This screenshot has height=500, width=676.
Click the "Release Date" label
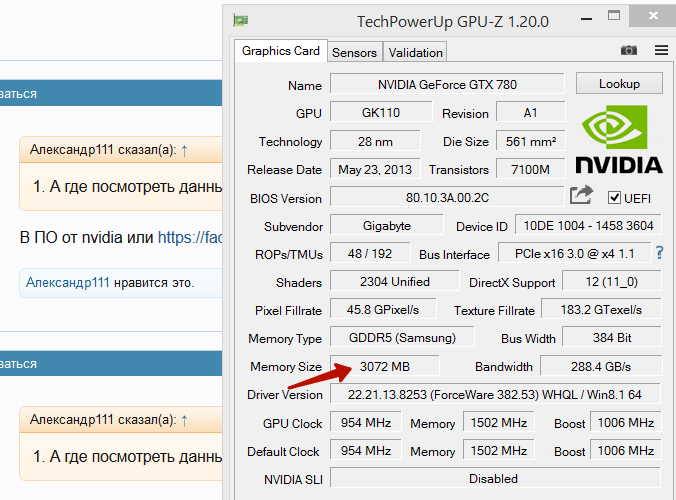point(285,170)
